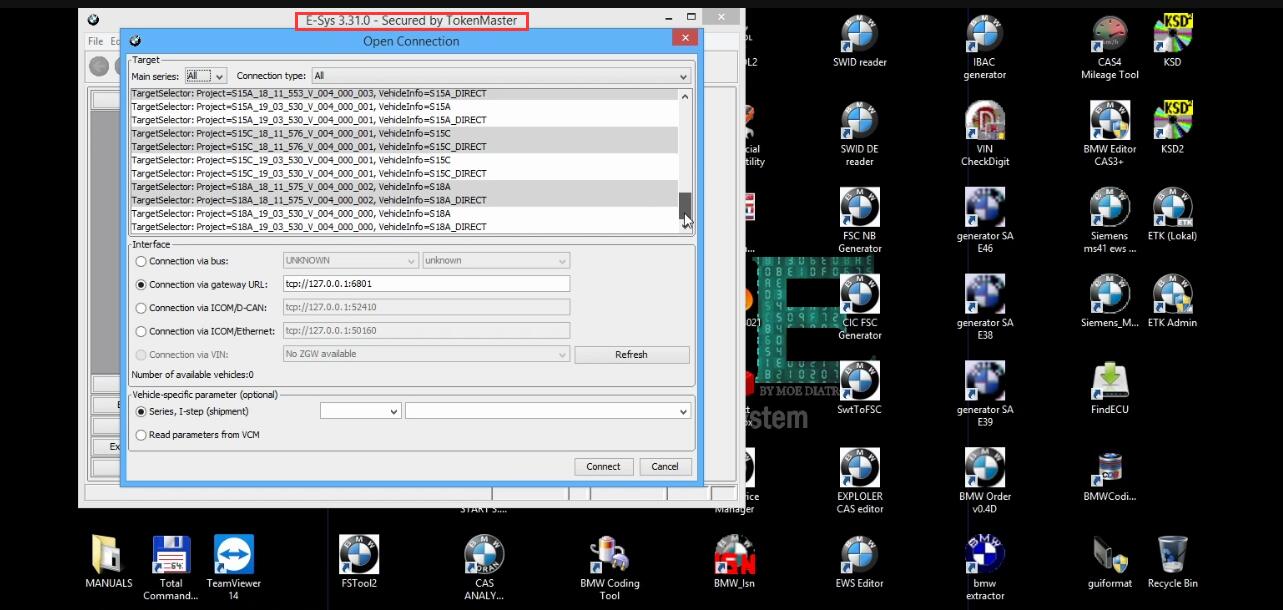
Task: Click the Connect button
Action: coord(603,466)
